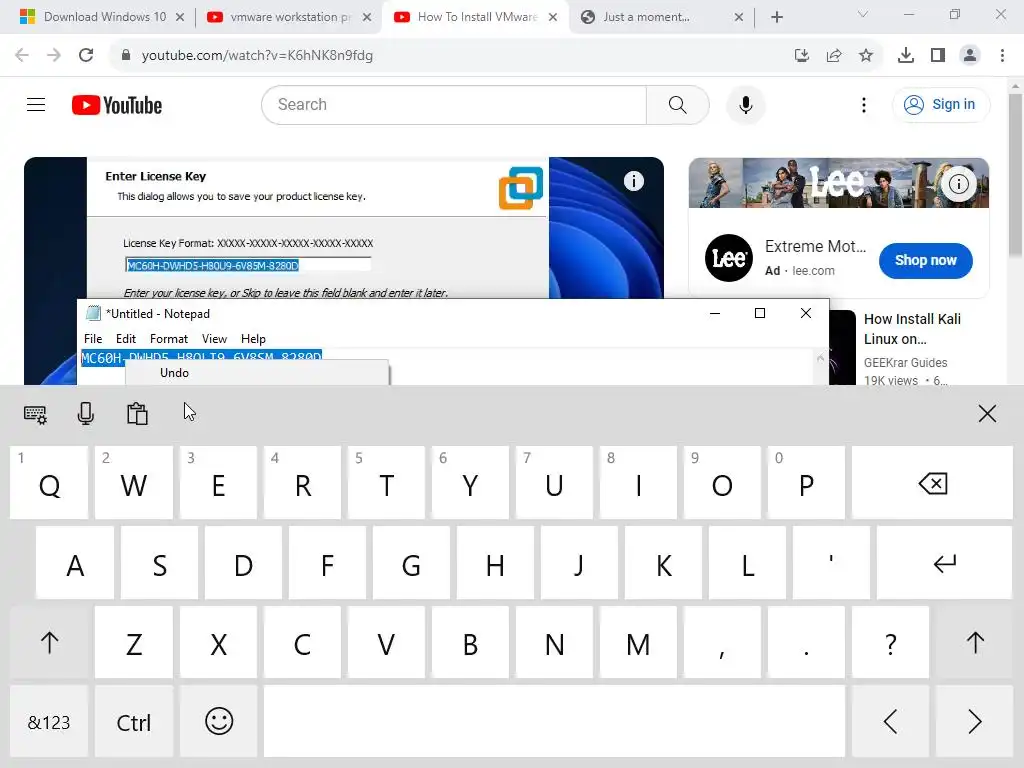Screen dimensions: 1024x768
Task: Open Lee advertiser logo
Action: pos(729,258)
